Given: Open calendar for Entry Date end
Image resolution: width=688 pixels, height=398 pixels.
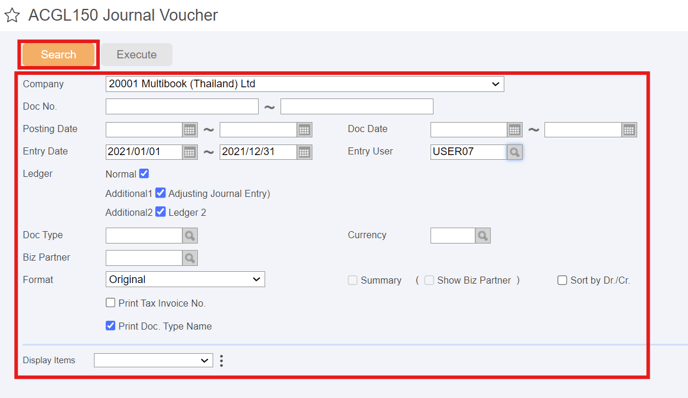Looking at the screenshot, I should 304,152.
